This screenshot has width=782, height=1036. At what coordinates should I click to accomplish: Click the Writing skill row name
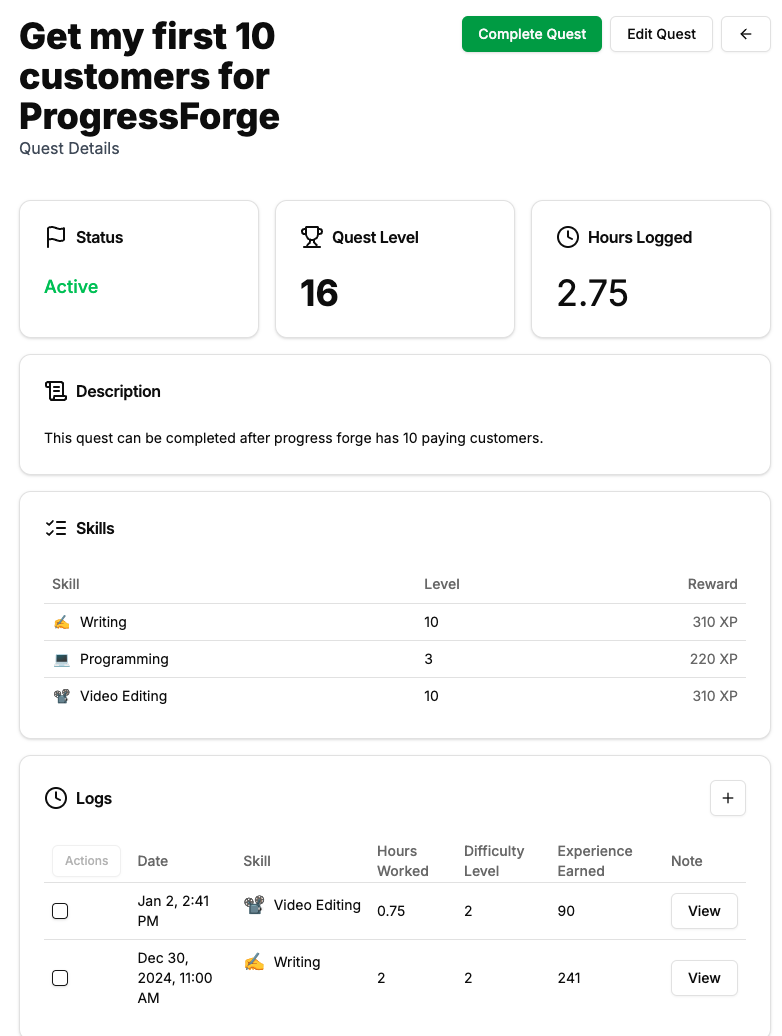click(103, 622)
